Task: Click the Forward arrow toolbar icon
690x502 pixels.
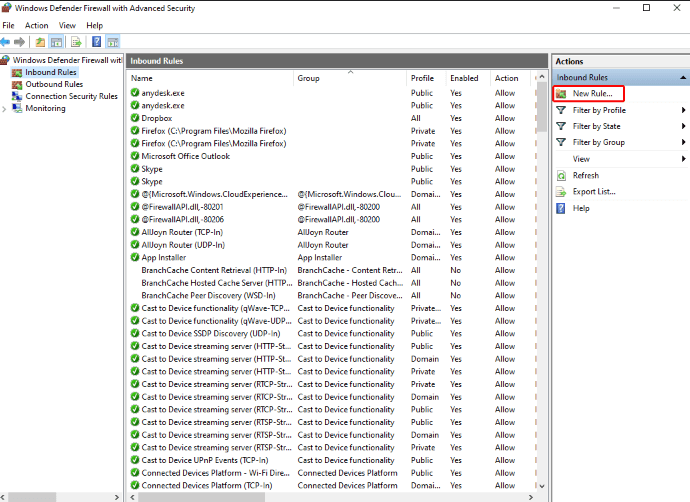Action: tap(19, 42)
